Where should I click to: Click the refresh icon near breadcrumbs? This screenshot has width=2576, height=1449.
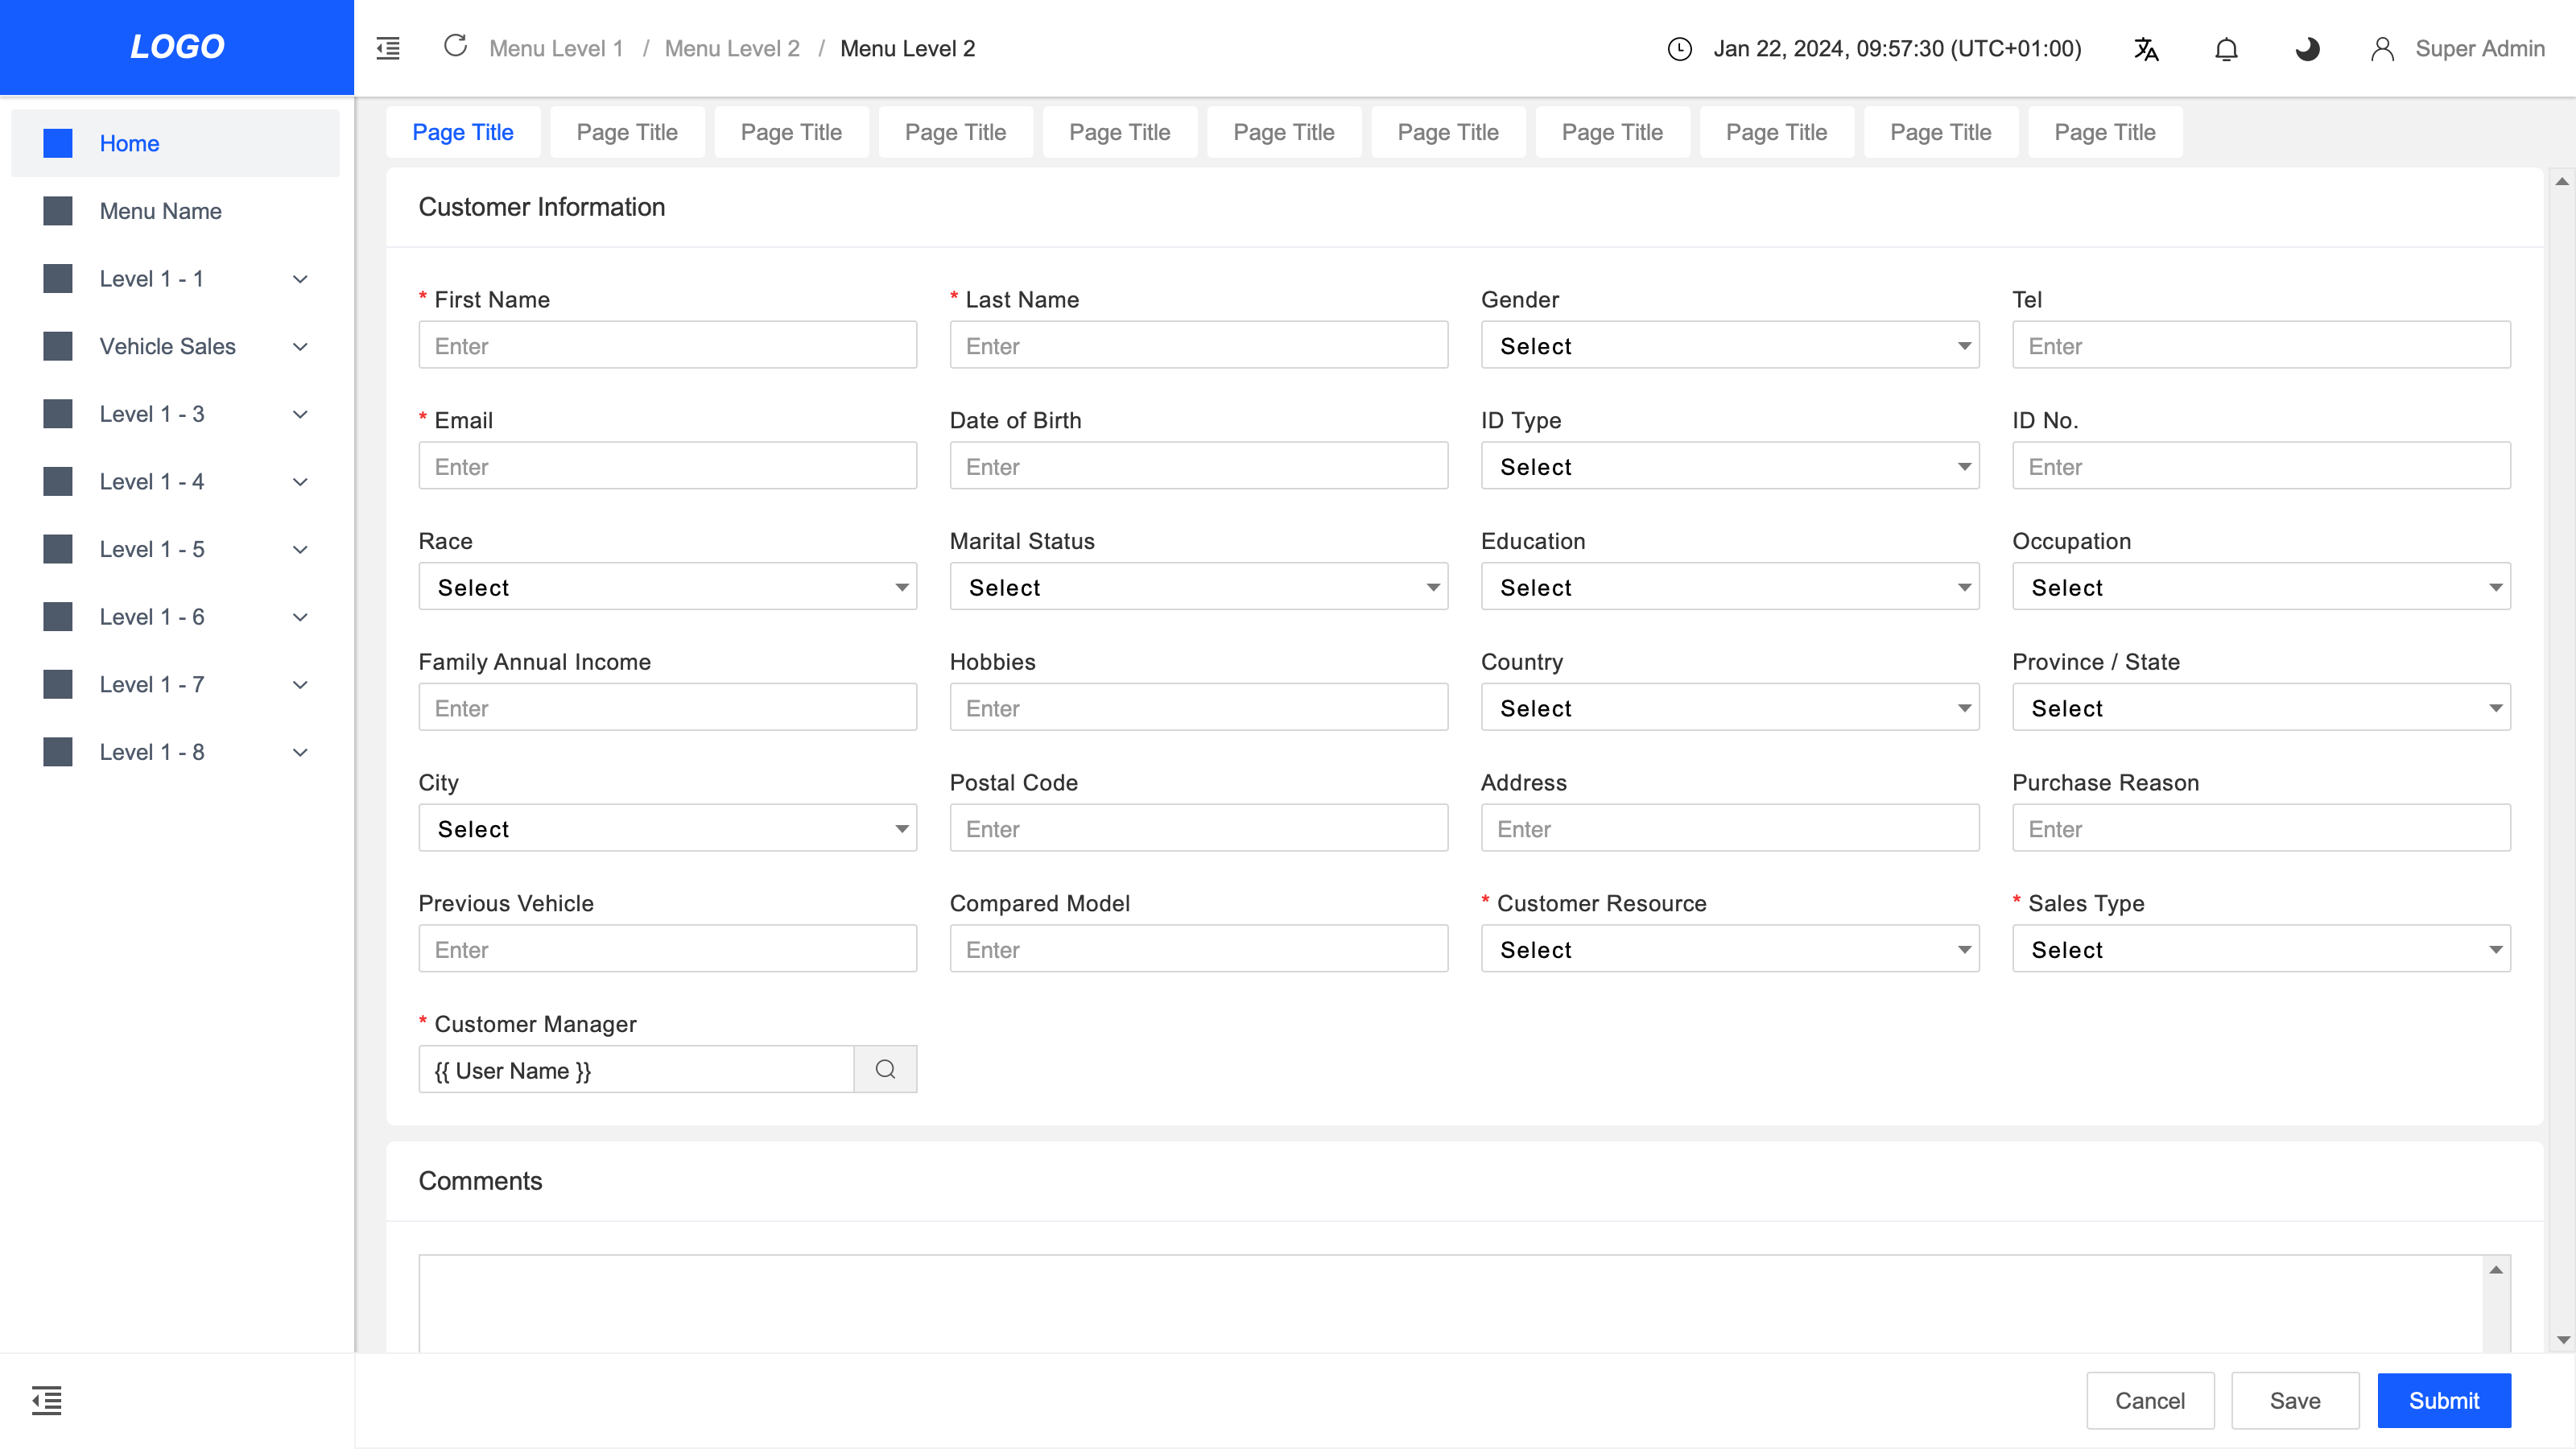(x=456, y=46)
